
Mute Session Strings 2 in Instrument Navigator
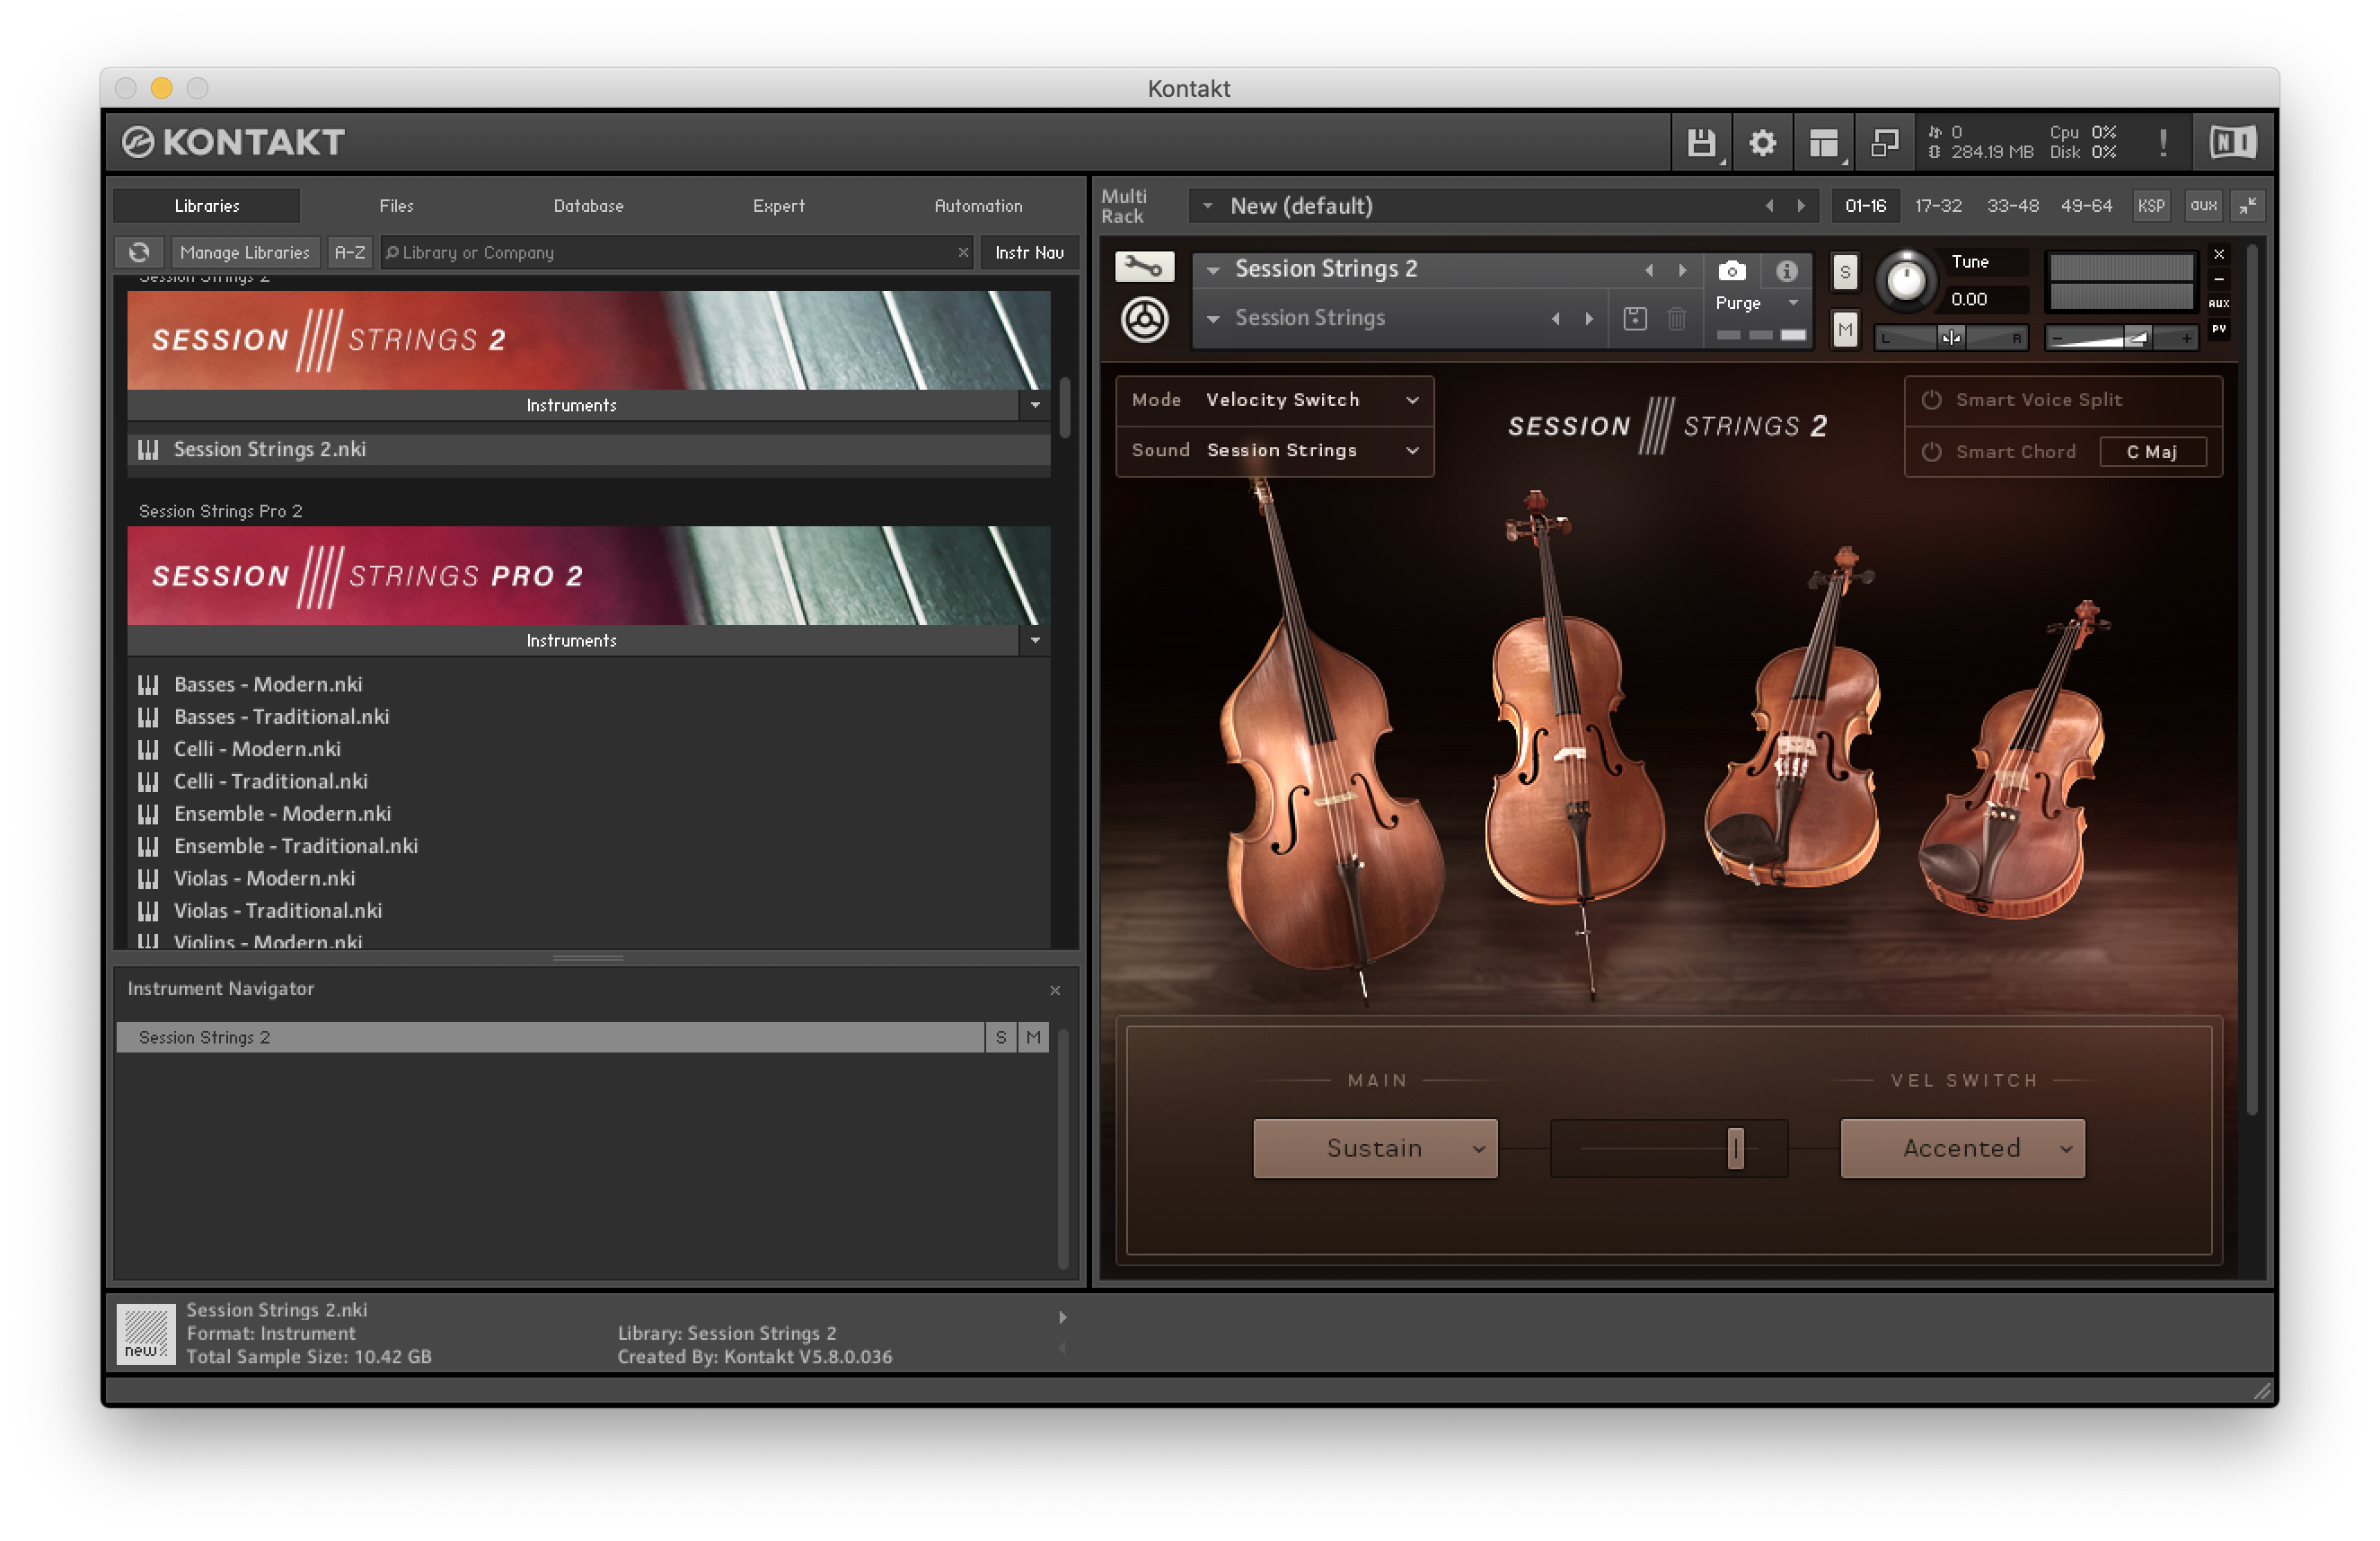click(x=1033, y=1037)
